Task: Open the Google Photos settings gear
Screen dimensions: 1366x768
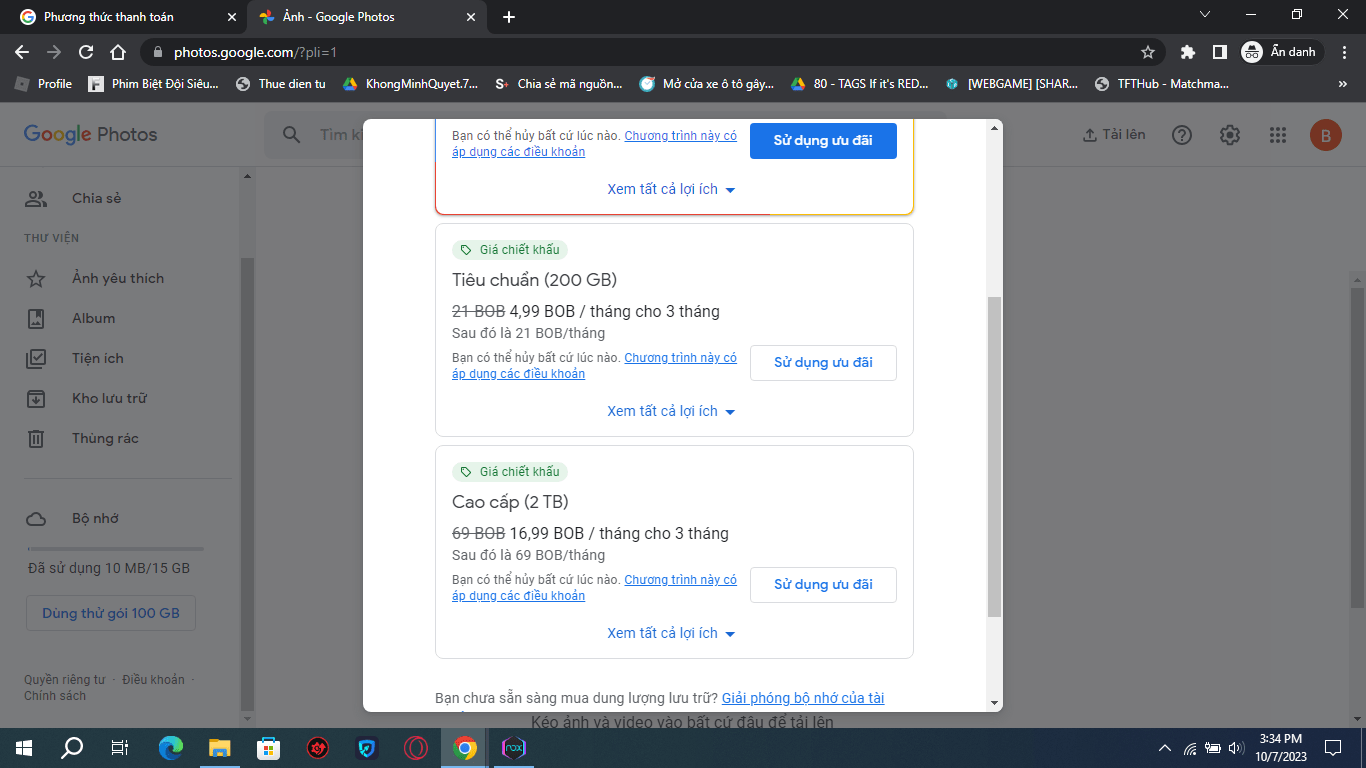Action: coord(1230,135)
